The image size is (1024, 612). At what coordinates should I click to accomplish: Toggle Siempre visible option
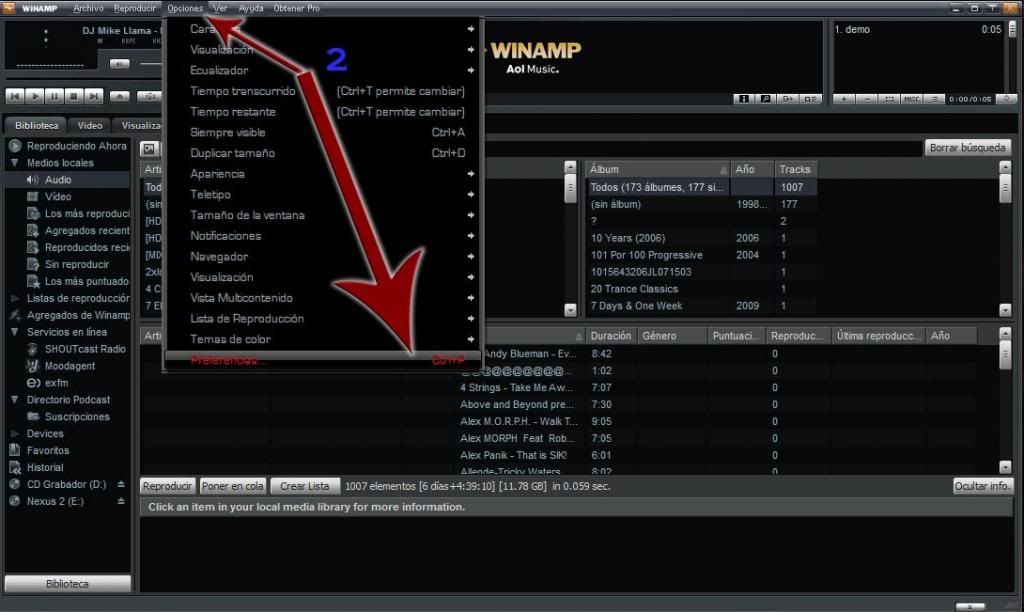pos(325,133)
